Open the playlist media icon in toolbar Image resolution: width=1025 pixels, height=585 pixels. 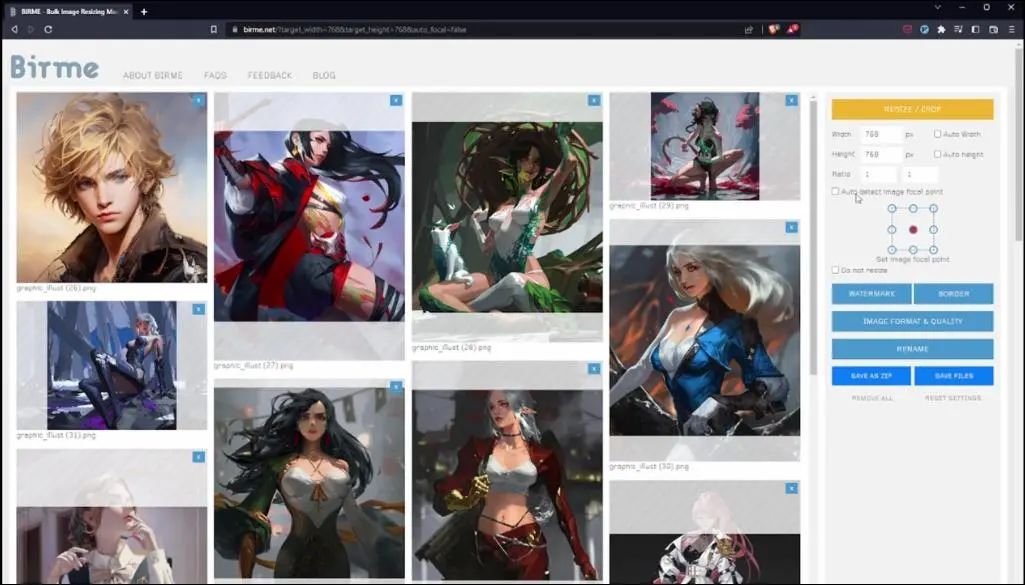958,29
